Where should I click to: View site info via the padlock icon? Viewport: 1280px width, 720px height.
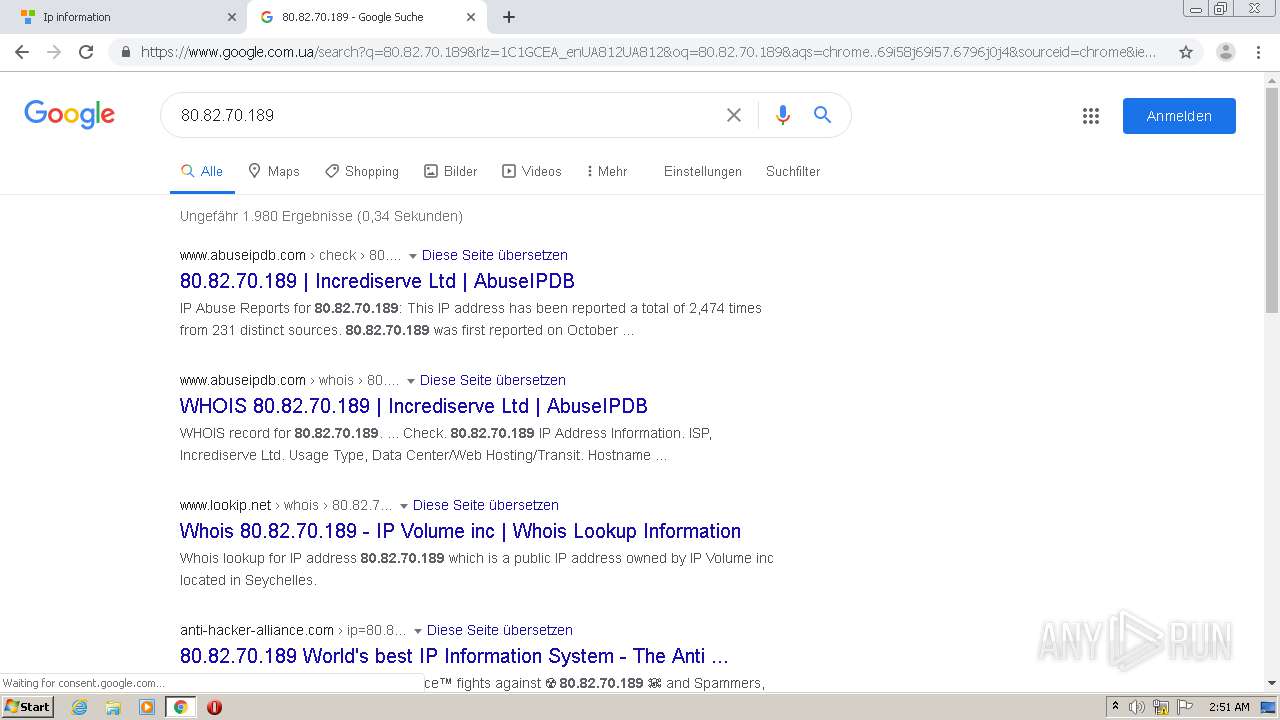[x=126, y=52]
